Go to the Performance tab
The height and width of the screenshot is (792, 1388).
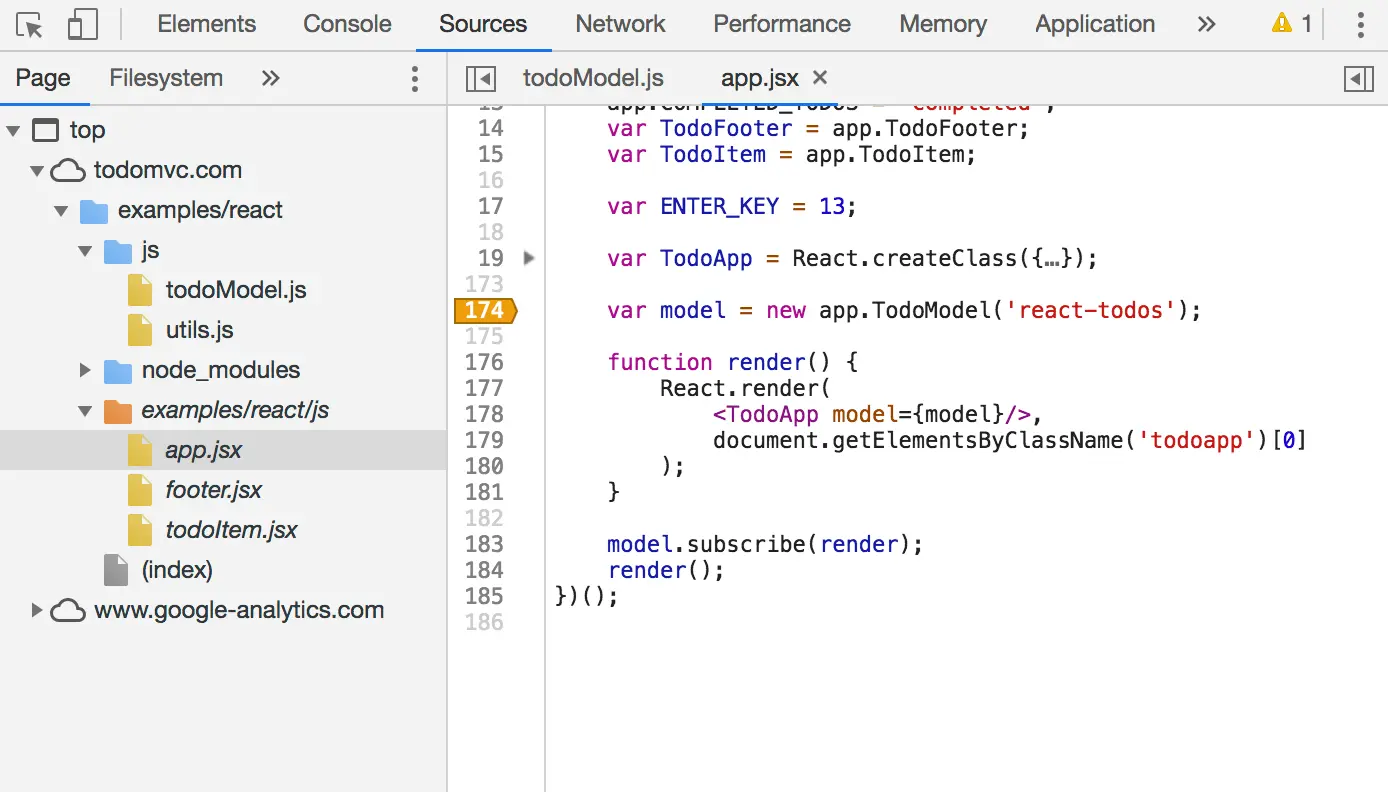pyautogui.click(x=782, y=24)
